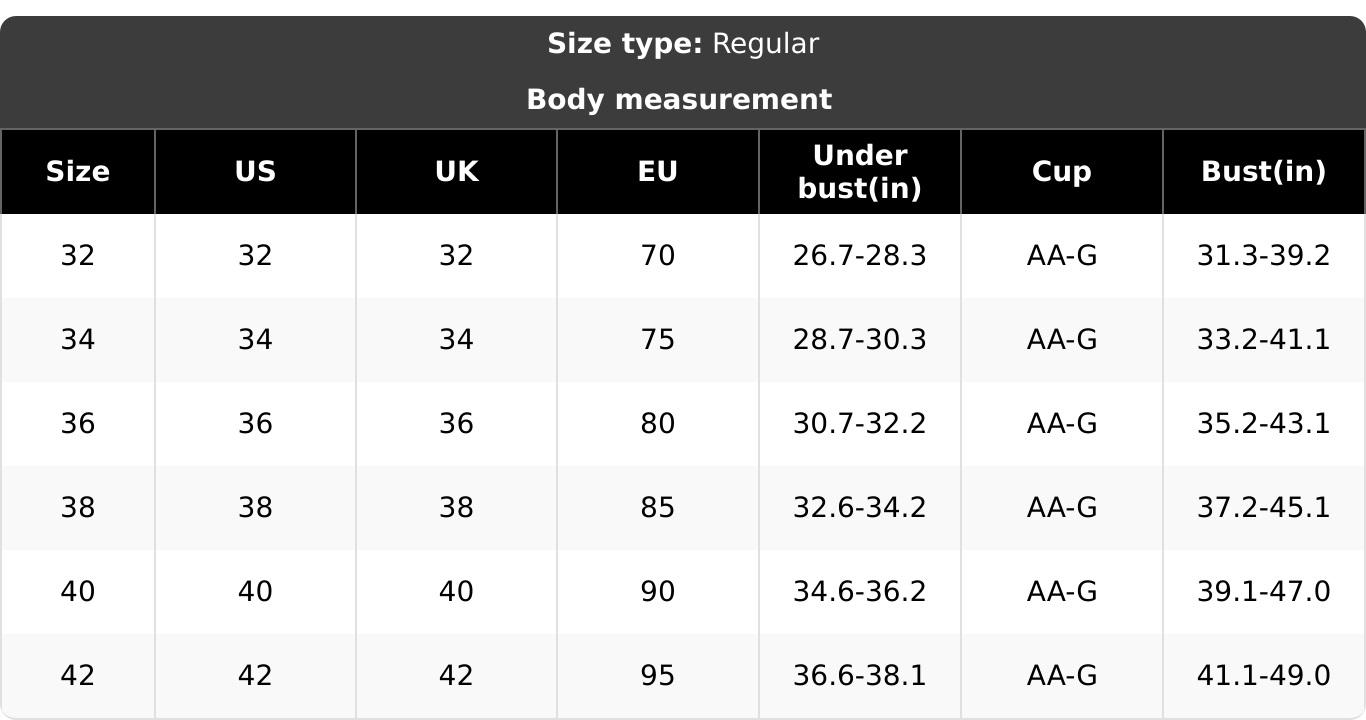1366x720 pixels.
Task: Select EU size 95 cell
Action: point(658,676)
